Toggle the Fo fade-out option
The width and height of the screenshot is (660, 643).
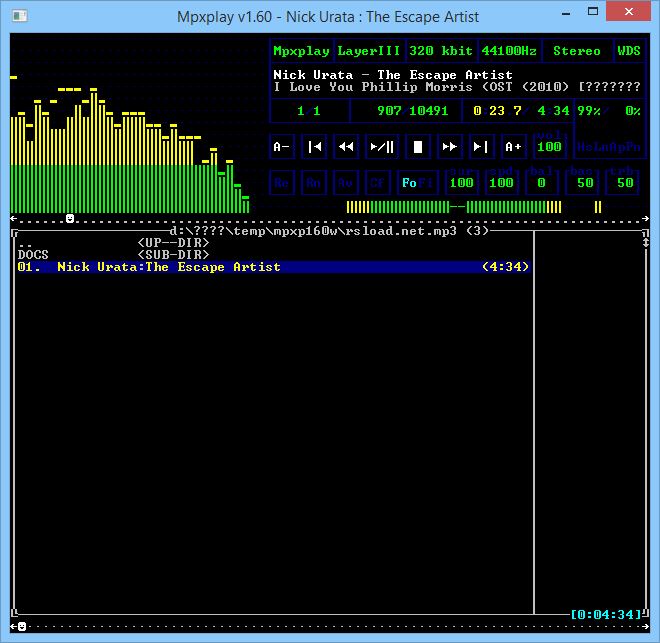(x=410, y=183)
